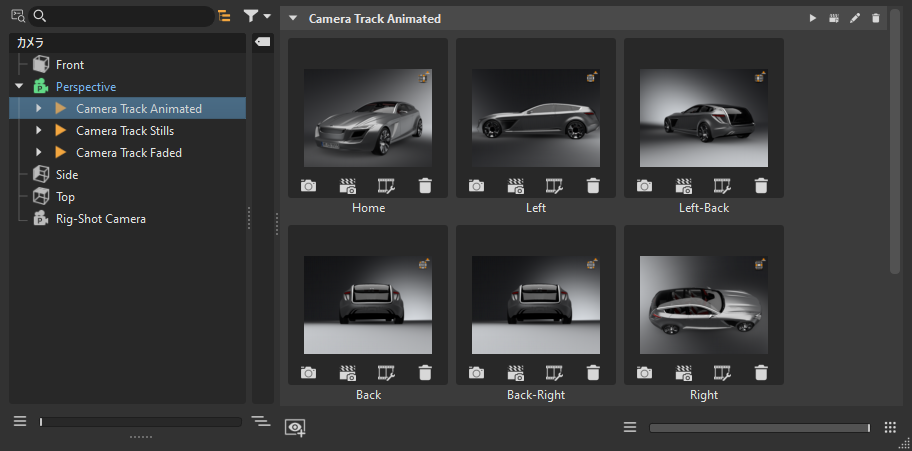This screenshot has height=451, width=912.
Task: Click the pencil edit icon in the header
Action: 855,19
